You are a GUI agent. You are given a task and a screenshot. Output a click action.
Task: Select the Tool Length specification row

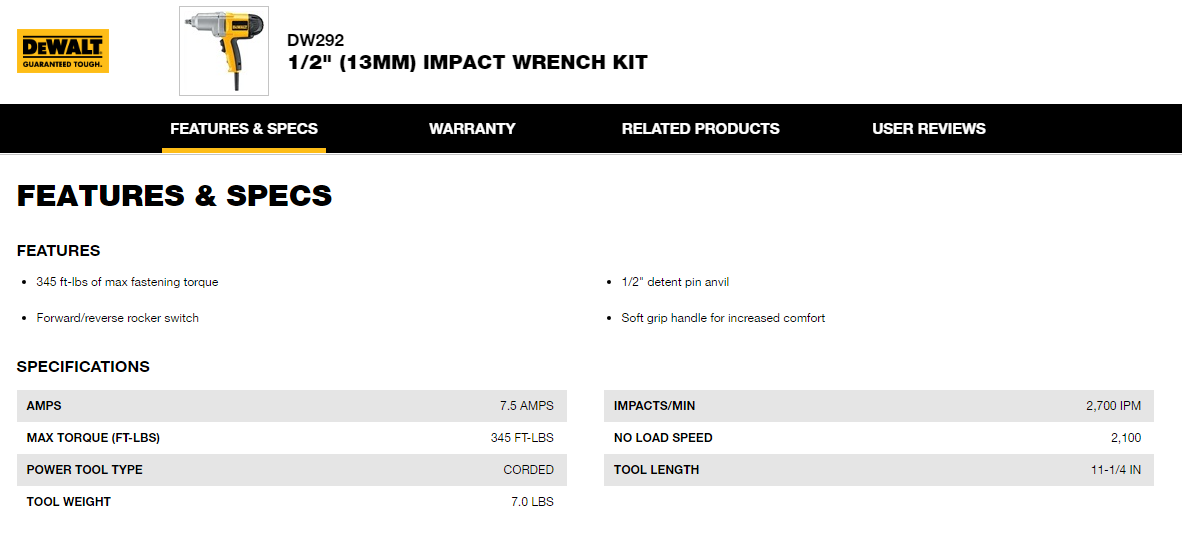[x=878, y=470]
